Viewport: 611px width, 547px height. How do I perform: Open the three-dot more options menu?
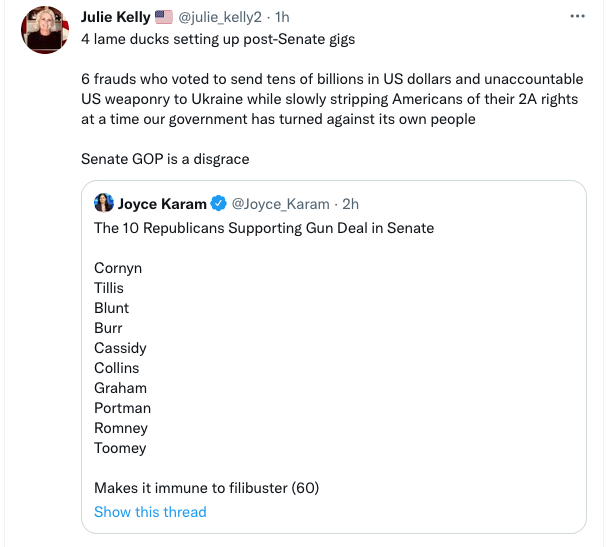pyautogui.click(x=577, y=17)
